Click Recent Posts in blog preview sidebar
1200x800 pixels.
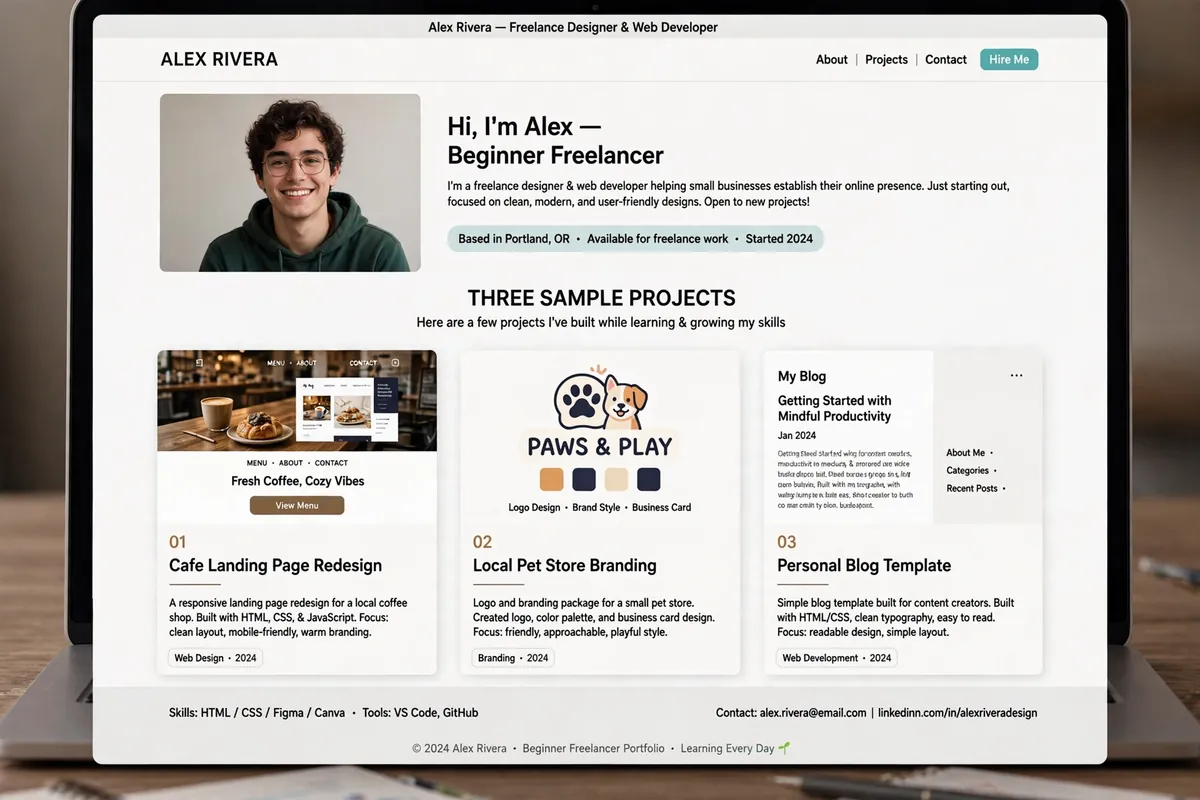(x=972, y=489)
